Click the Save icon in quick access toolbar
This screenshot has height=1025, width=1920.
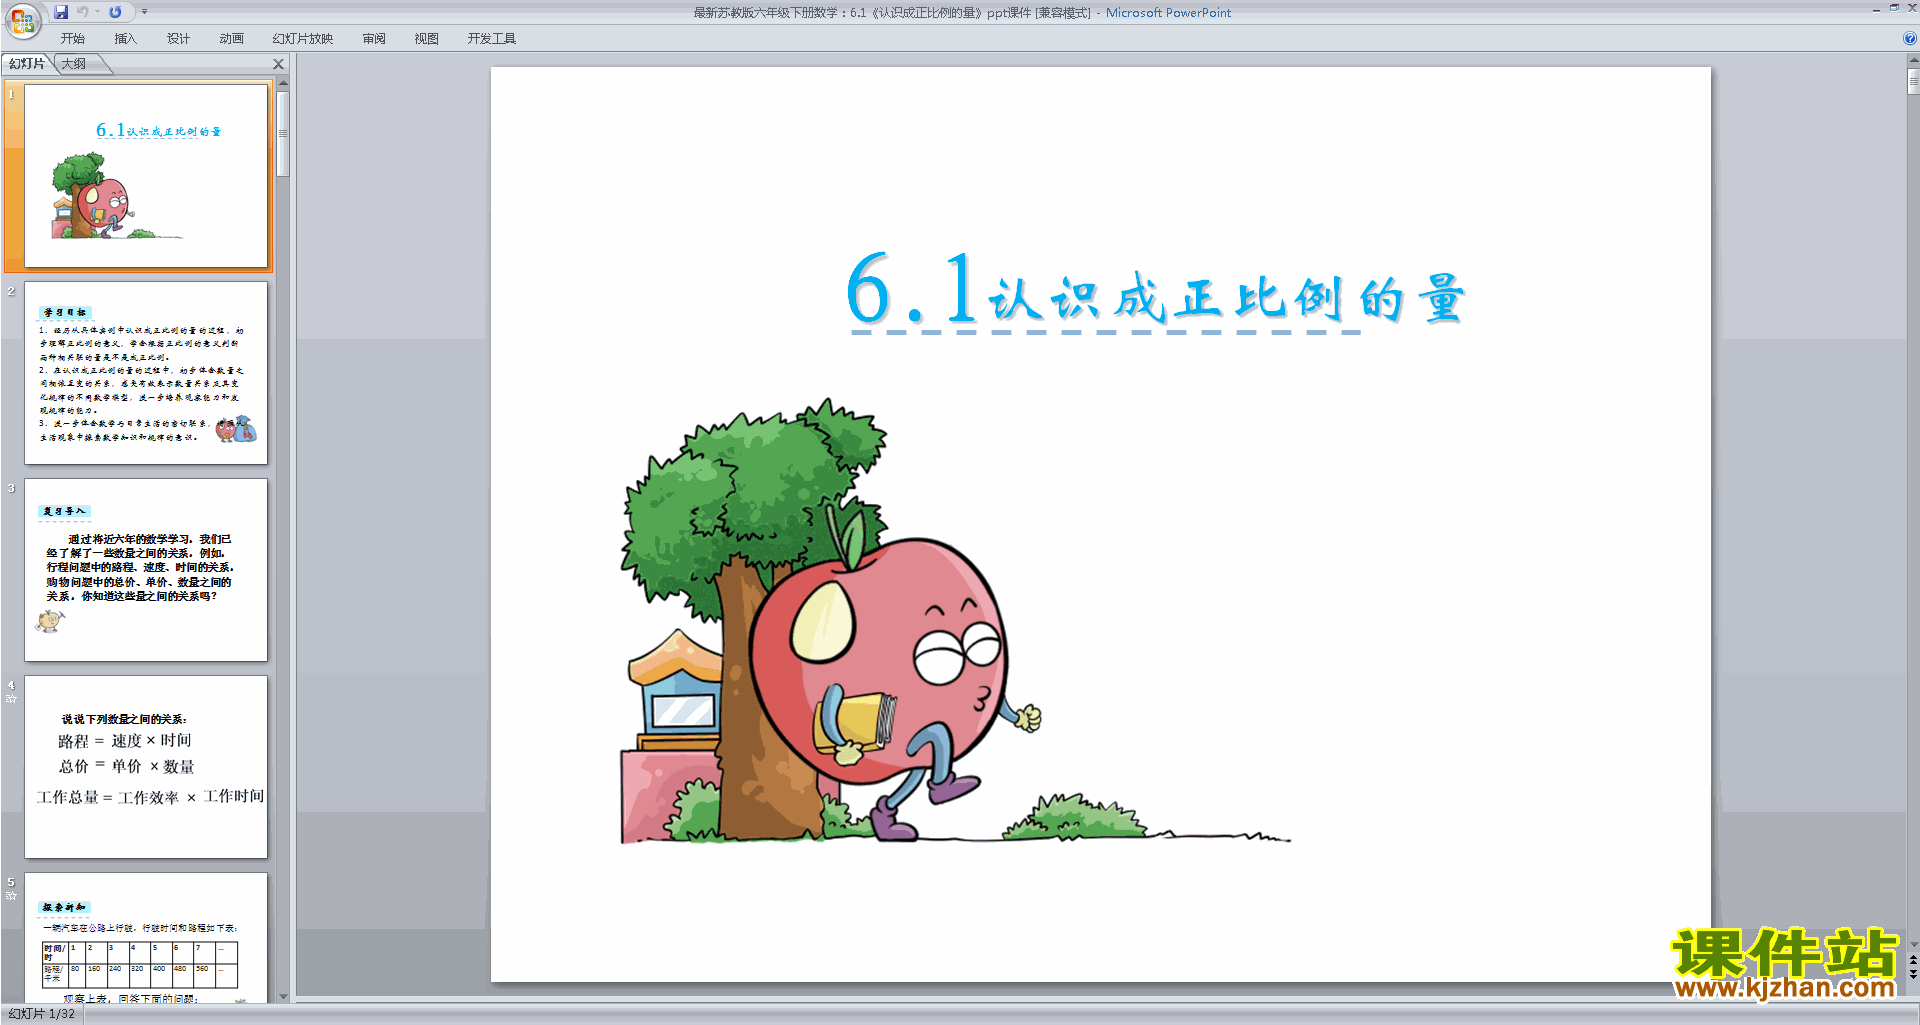[61, 12]
